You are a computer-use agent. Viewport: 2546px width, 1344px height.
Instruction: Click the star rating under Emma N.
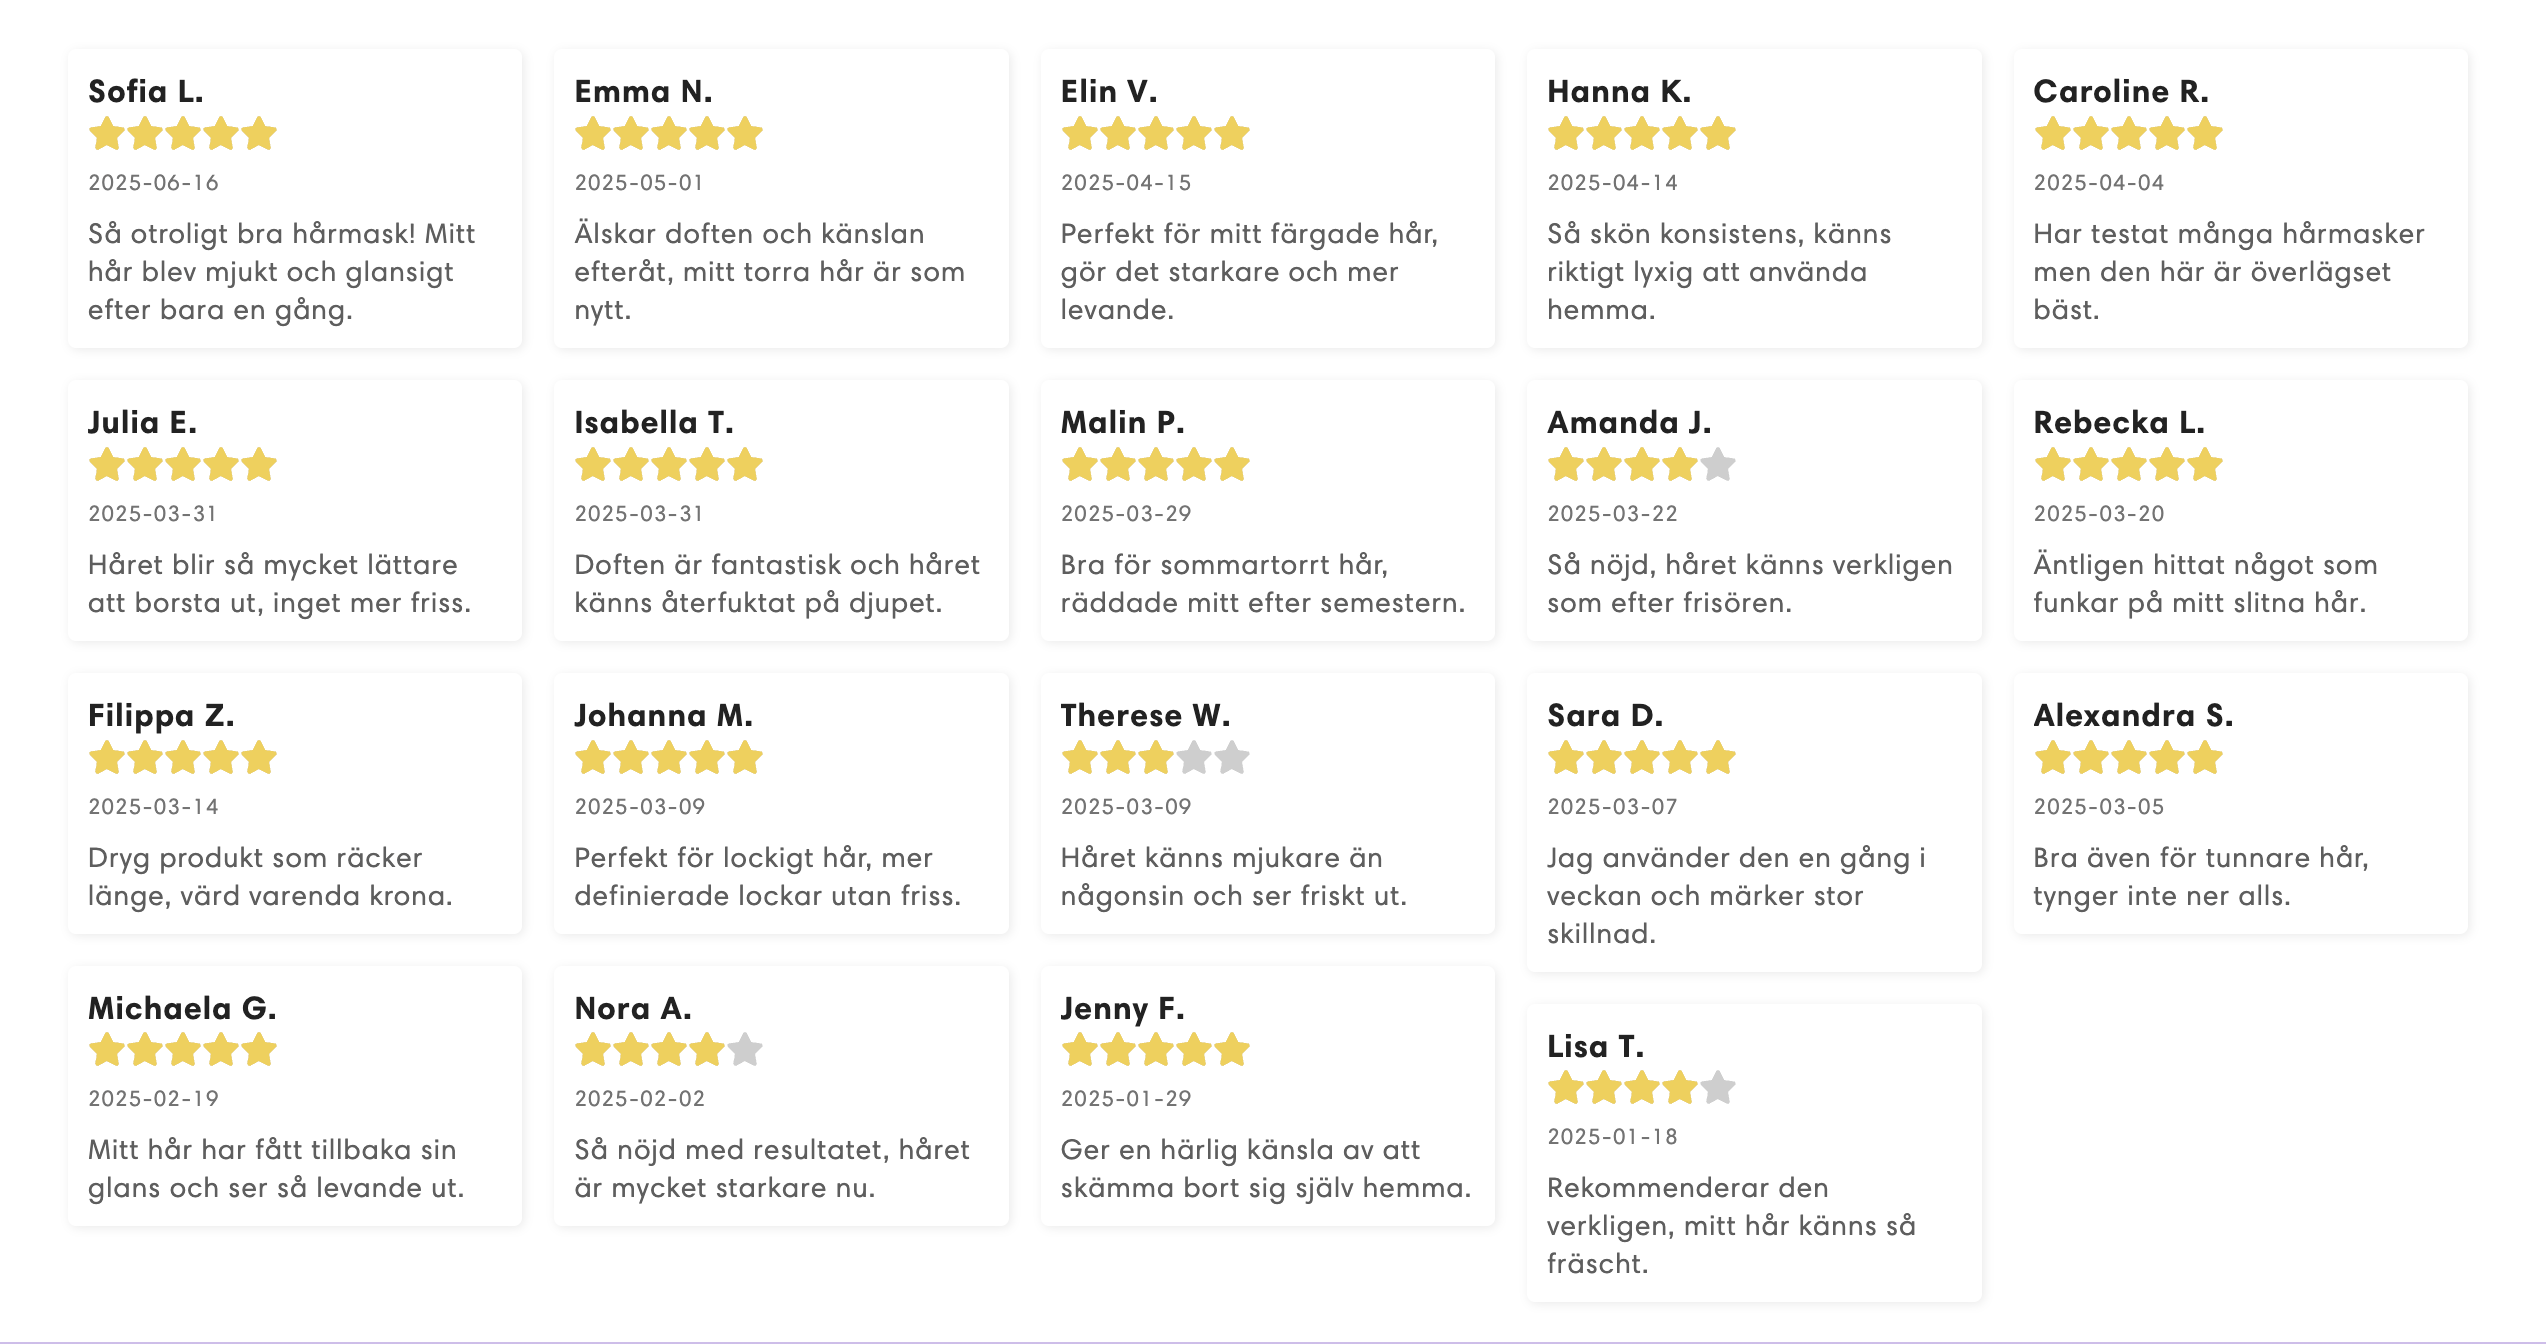668,134
